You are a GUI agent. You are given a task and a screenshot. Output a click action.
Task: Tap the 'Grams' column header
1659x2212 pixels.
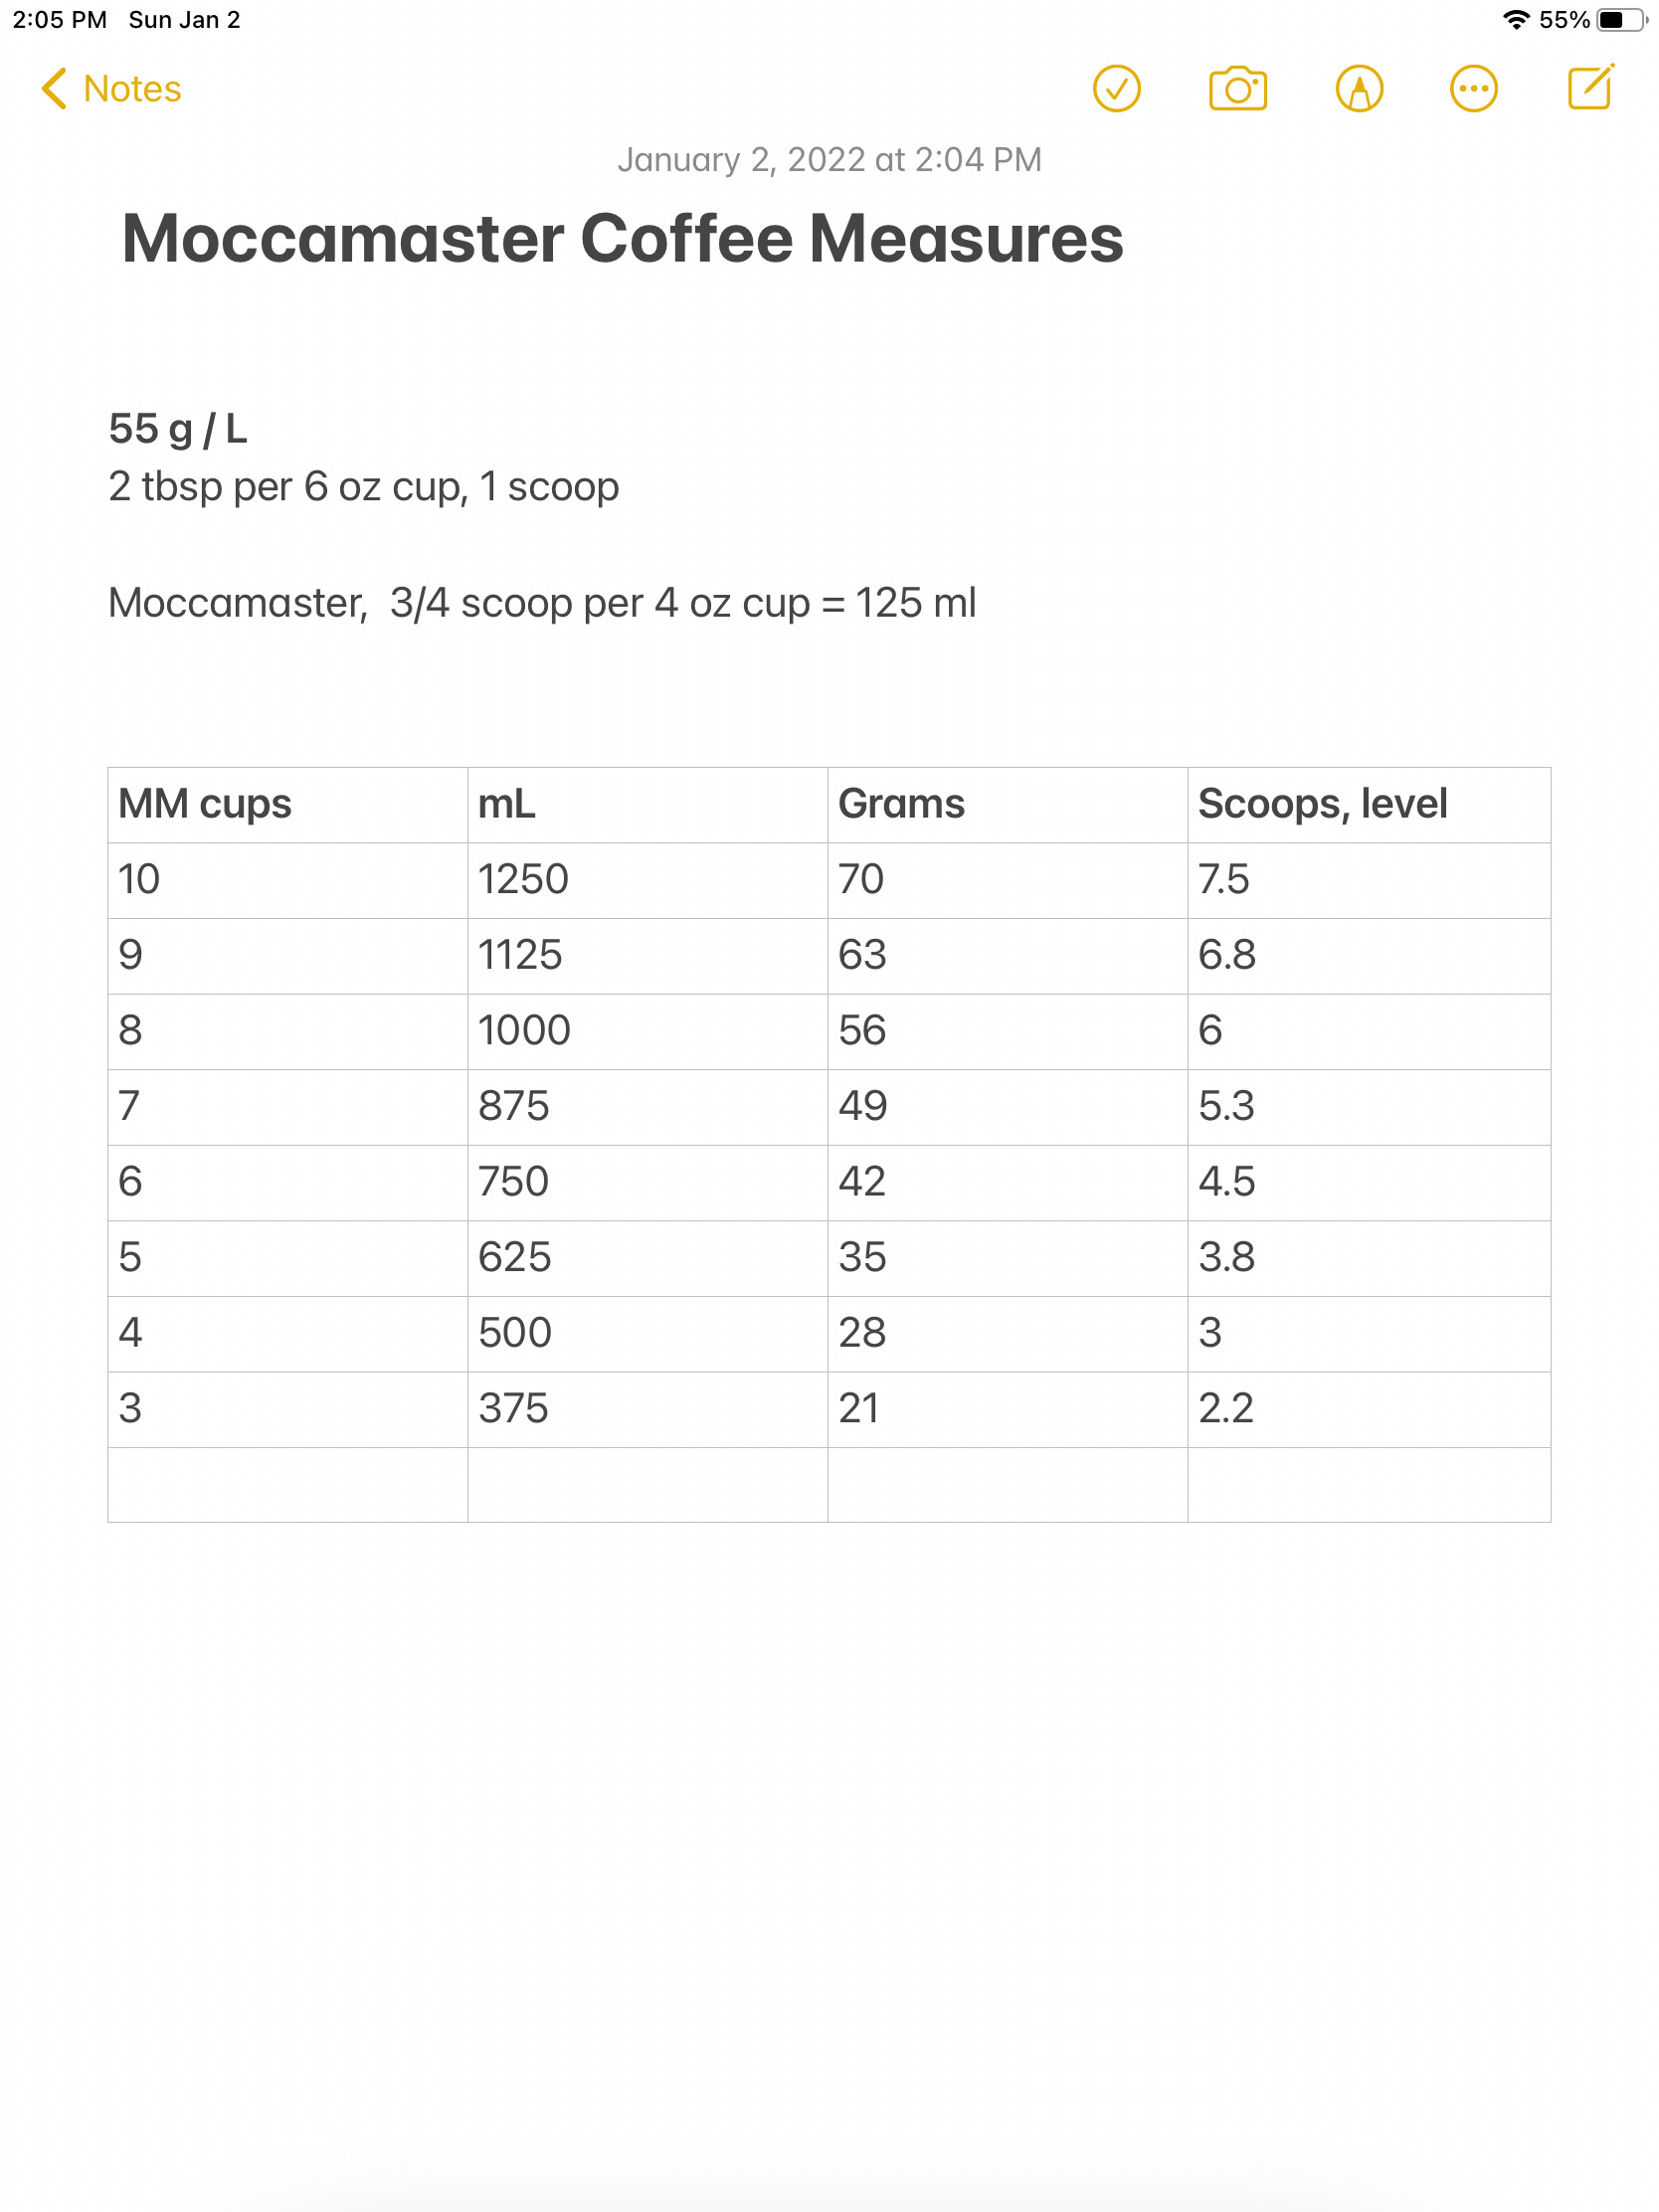pyautogui.click(x=1007, y=805)
